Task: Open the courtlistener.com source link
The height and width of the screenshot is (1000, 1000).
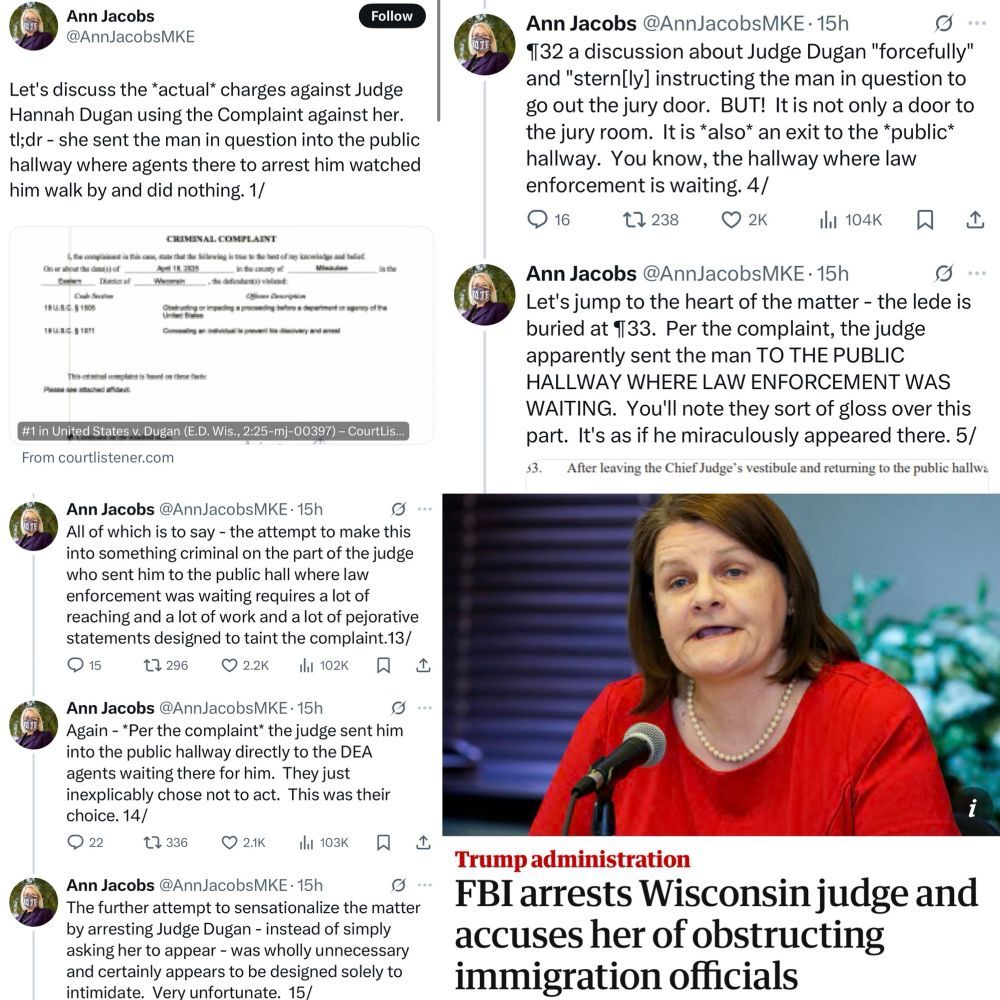Action: pyautogui.click(x=98, y=457)
